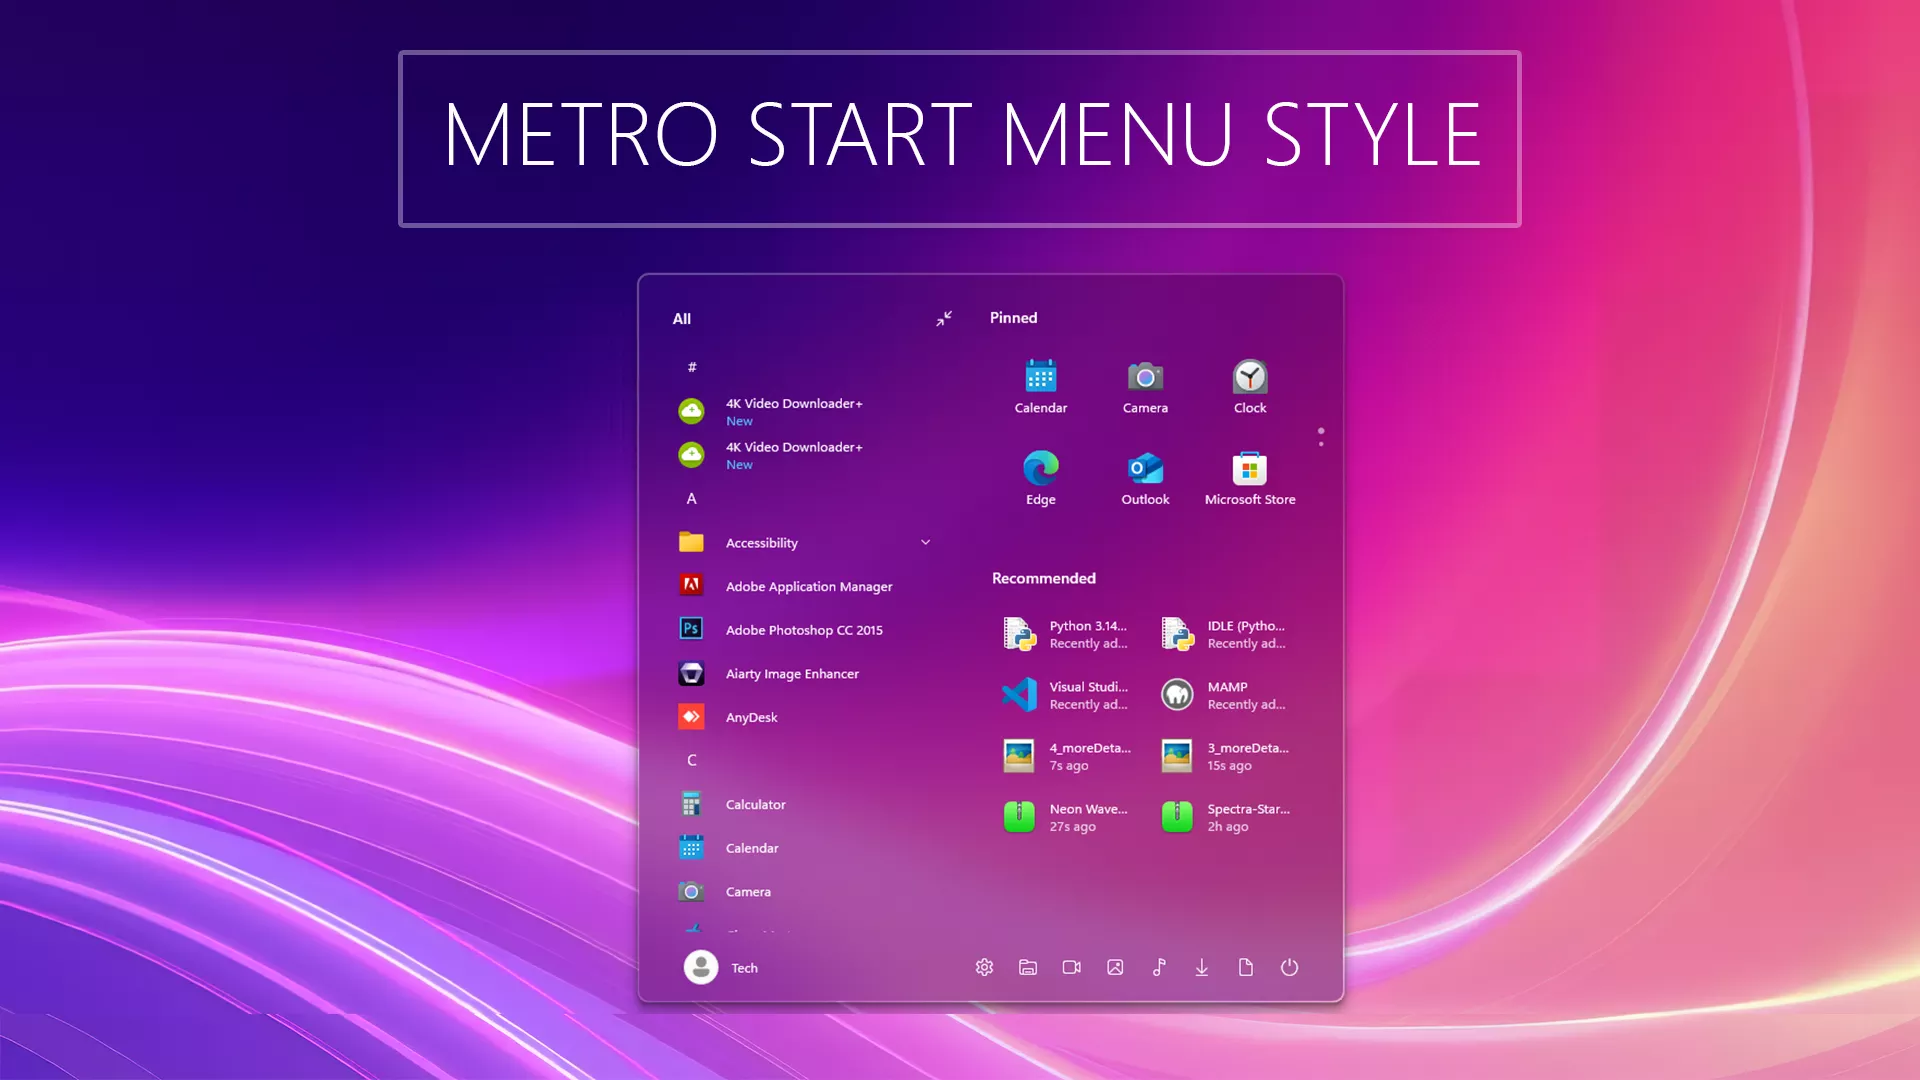Open Adobe Photoshop CC 2015
The image size is (1920, 1080).
[803, 630]
